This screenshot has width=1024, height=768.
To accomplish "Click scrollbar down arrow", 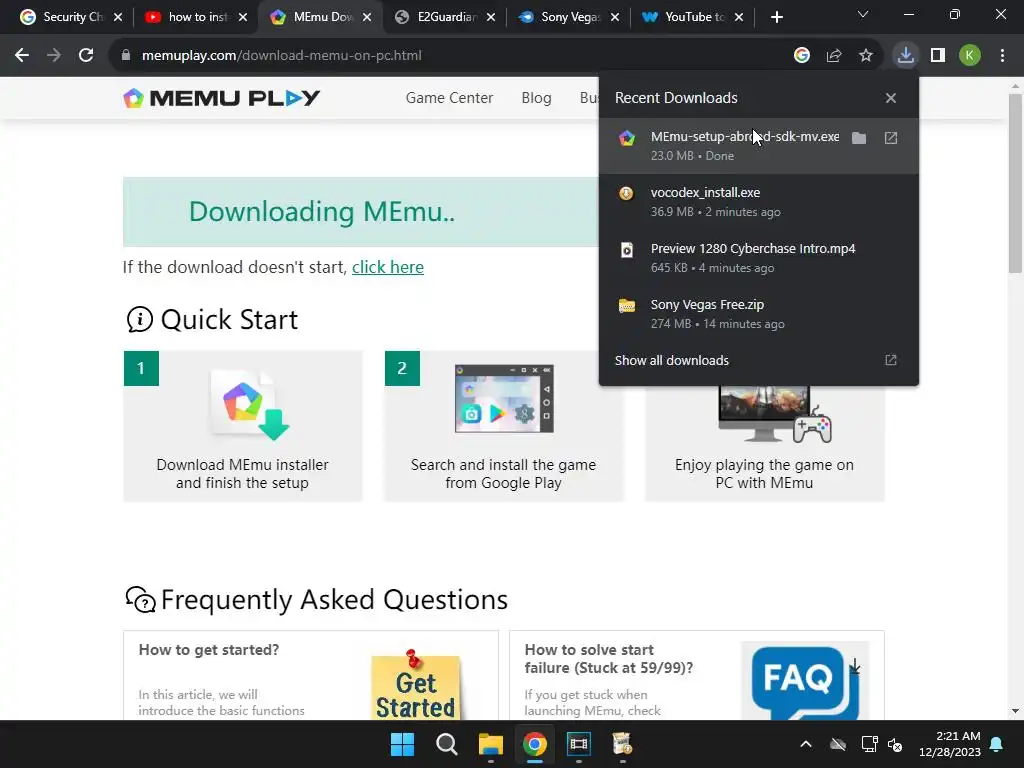I will point(1016,711).
